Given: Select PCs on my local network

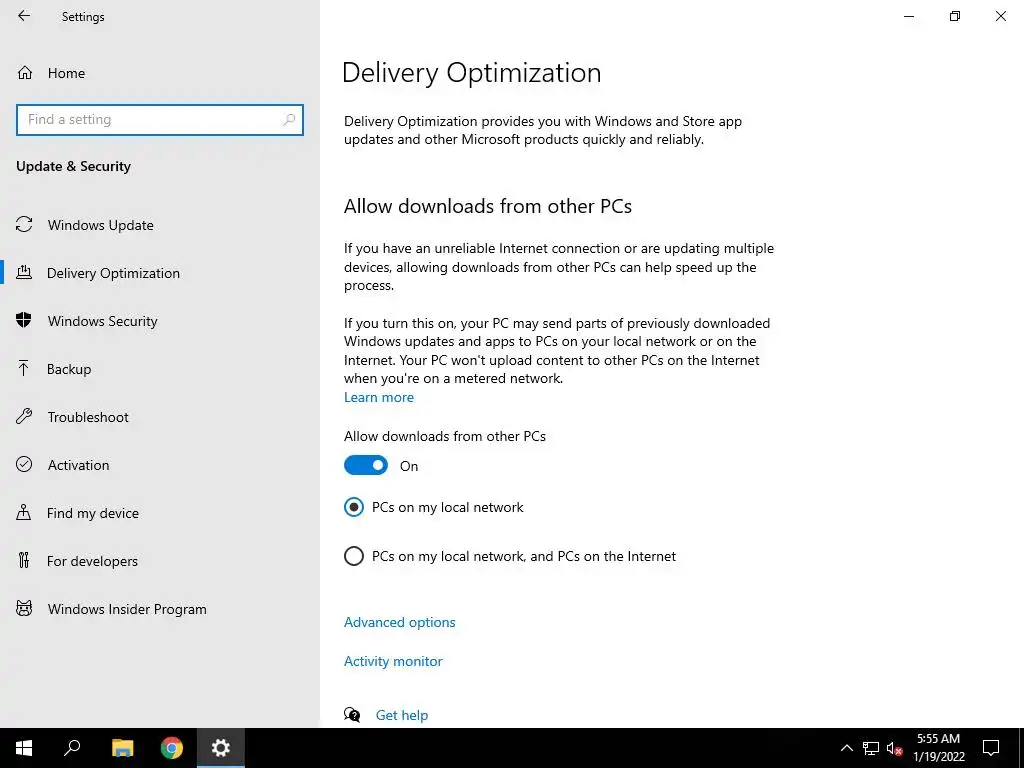Looking at the screenshot, I should coord(354,507).
